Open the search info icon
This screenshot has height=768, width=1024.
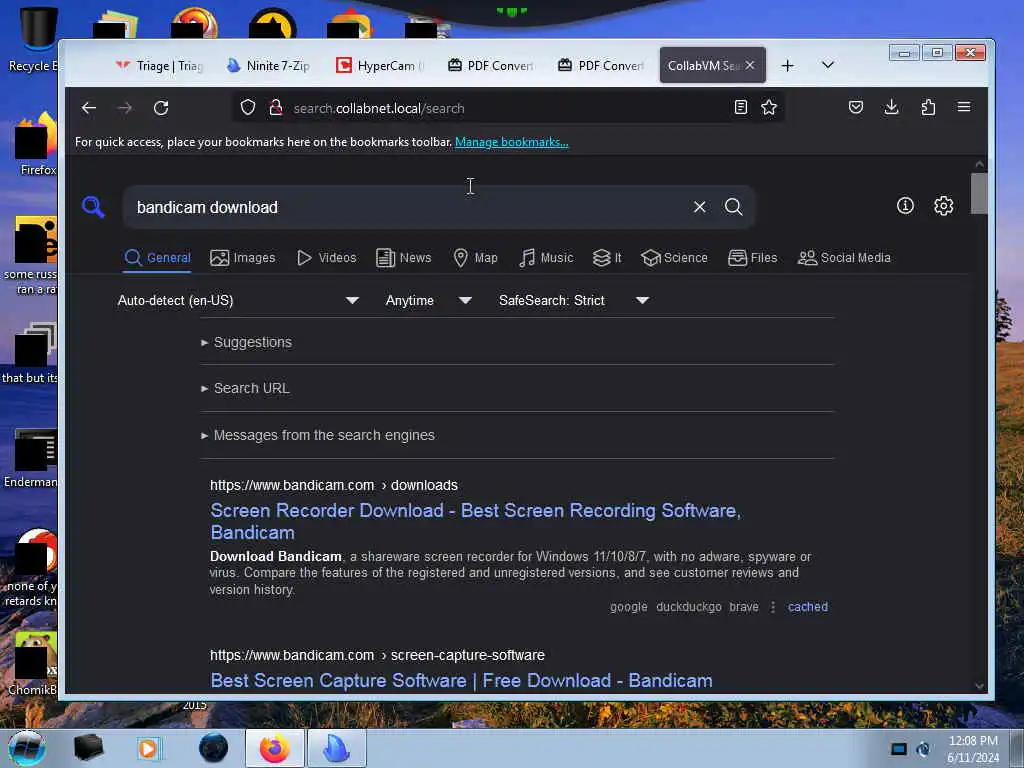[x=905, y=206]
